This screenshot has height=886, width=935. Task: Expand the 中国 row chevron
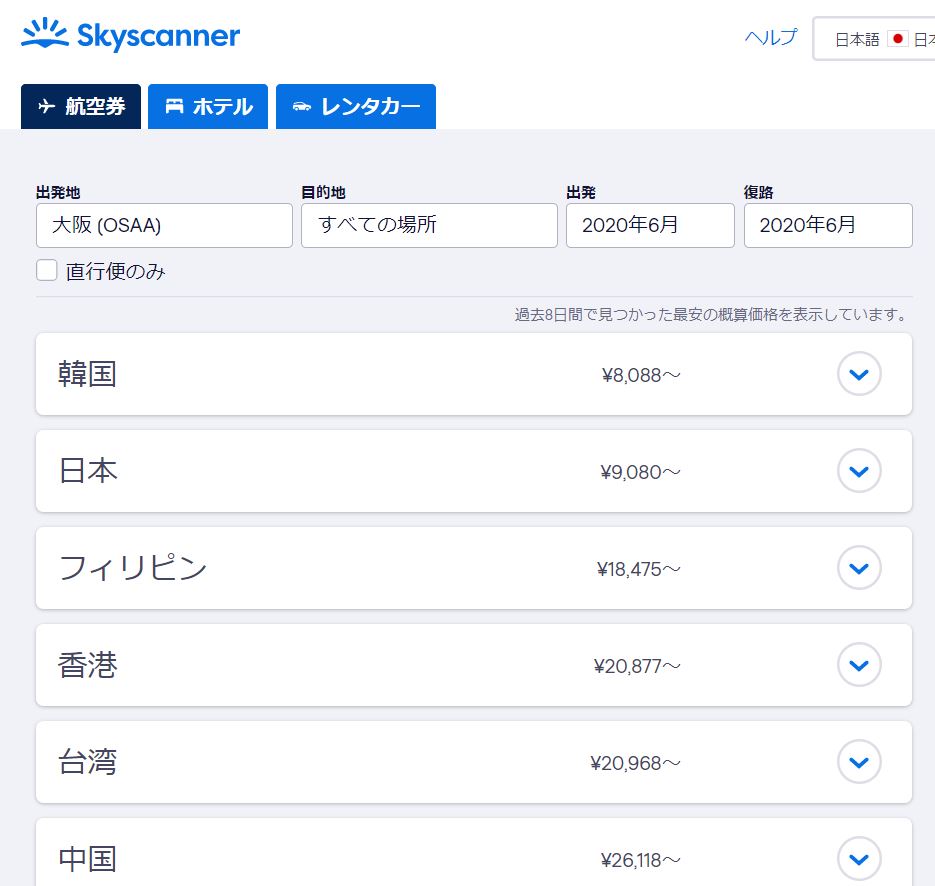coord(859,859)
